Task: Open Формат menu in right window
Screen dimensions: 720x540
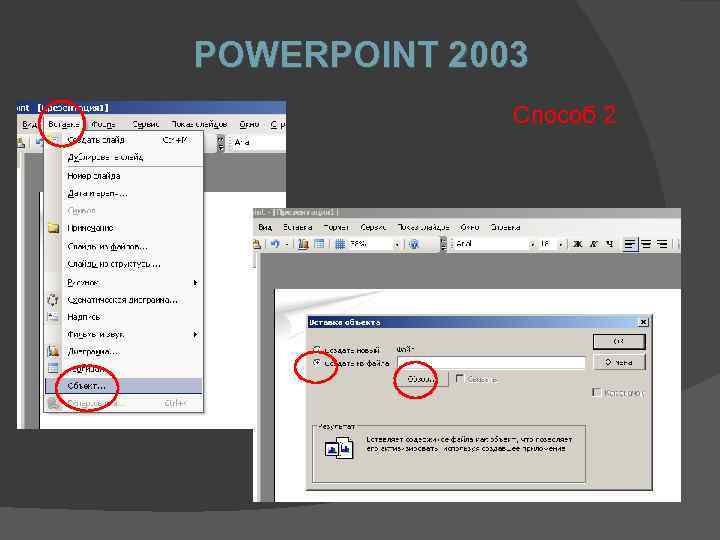Action: (336, 227)
